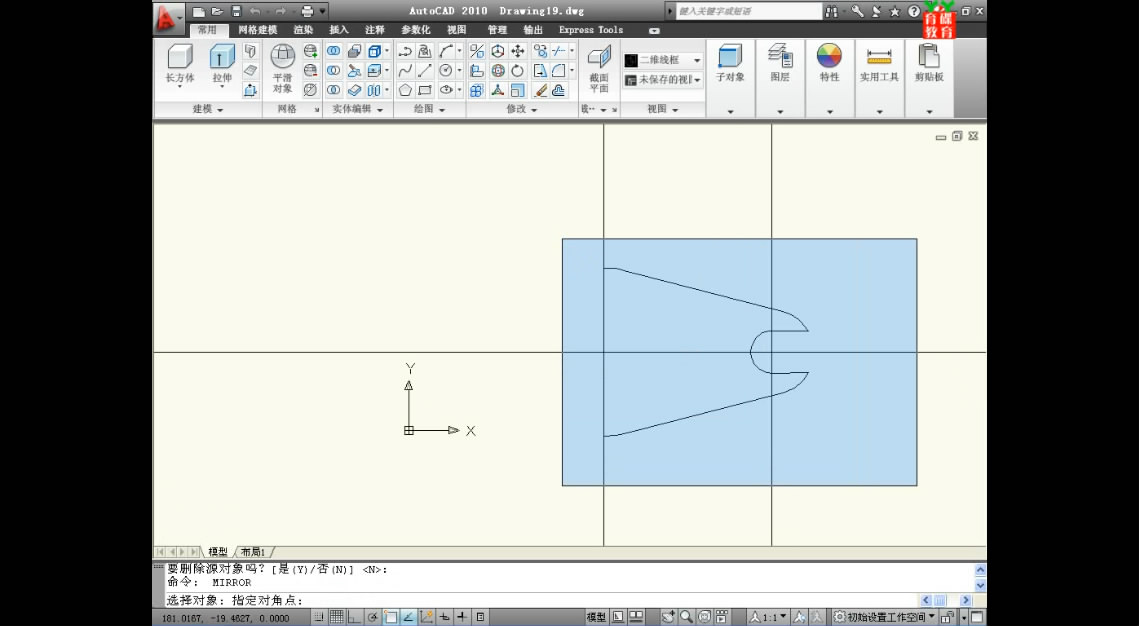This screenshot has width=1139, height=626.
Task: Click the 3D Mirror tool in Modify panel
Action: (x=477, y=51)
